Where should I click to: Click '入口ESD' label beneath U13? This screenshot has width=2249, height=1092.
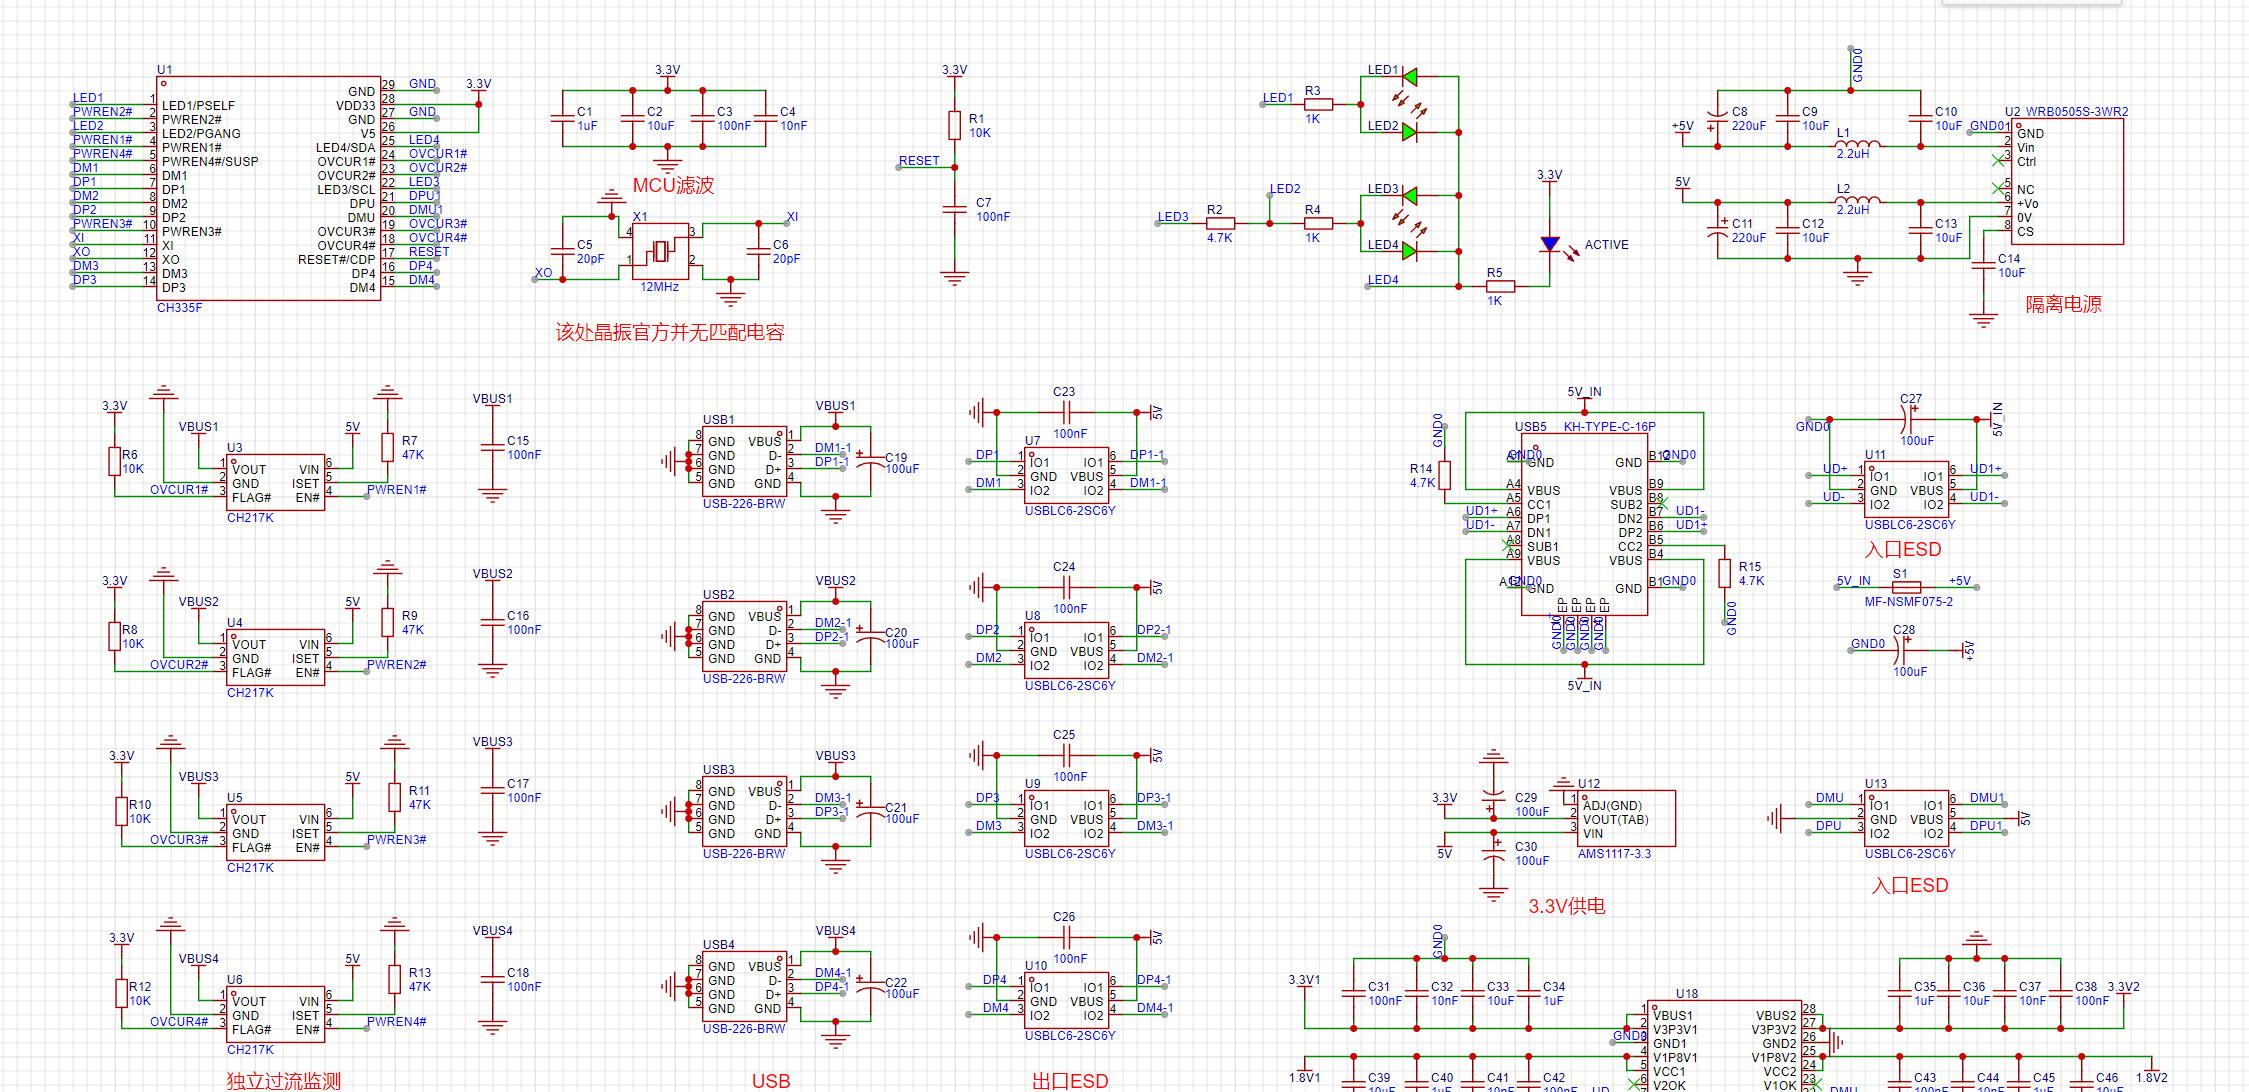(x=1910, y=885)
